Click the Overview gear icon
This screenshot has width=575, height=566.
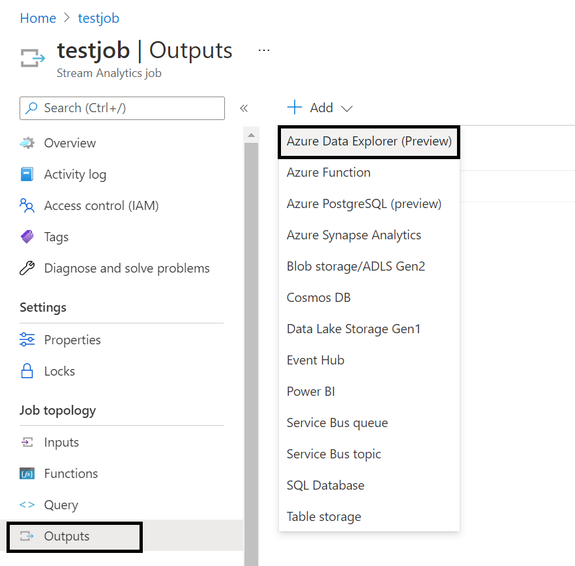click(27, 143)
